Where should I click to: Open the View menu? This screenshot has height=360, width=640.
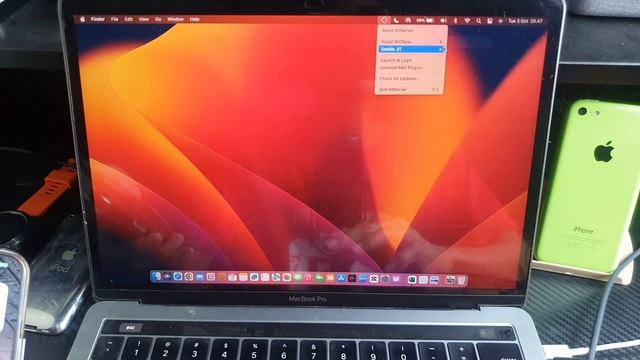click(x=144, y=19)
